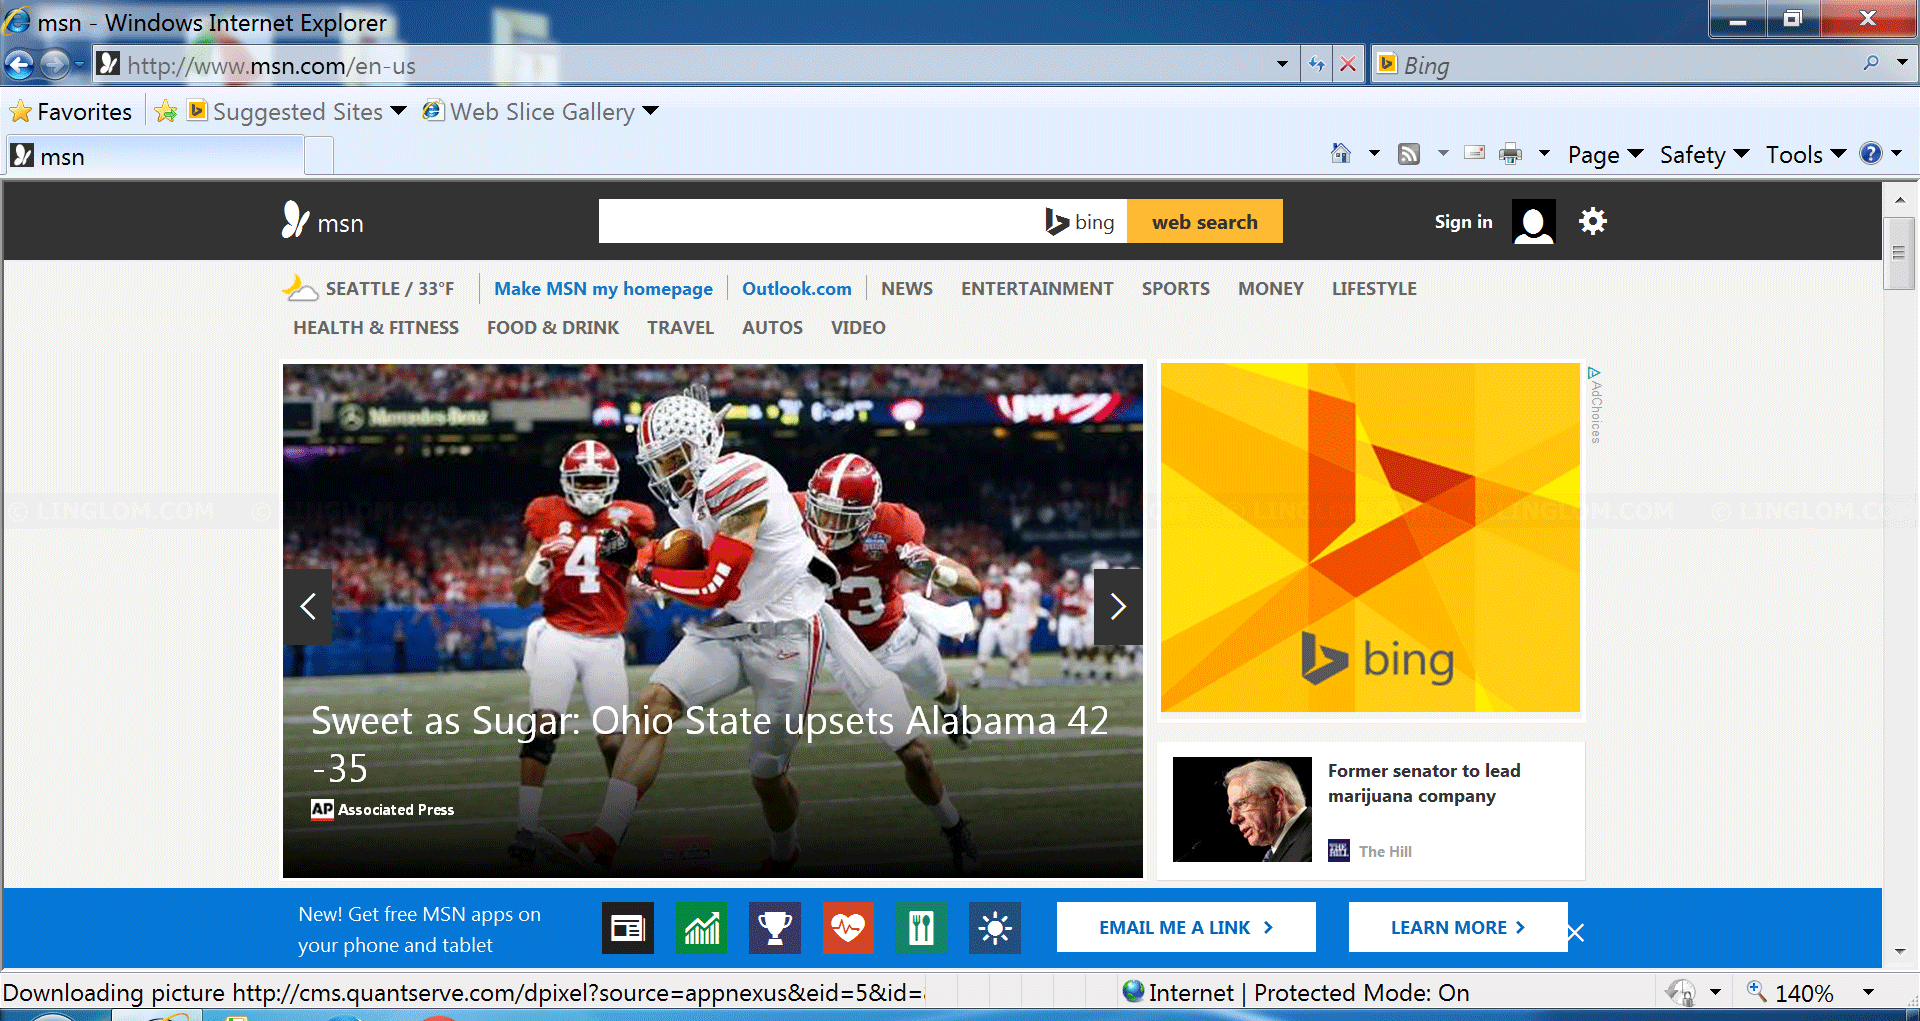This screenshot has width=1920, height=1021.
Task: Click the zoom level magnifier icon
Action: click(1757, 991)
